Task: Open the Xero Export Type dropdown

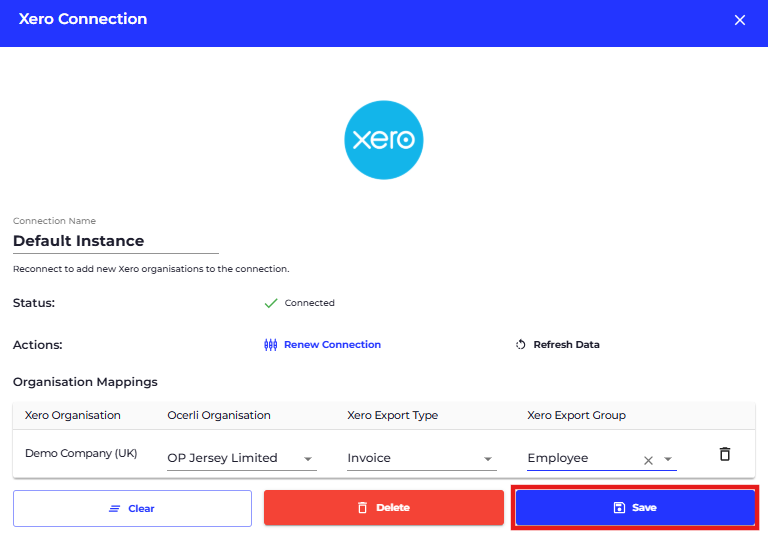Action: 422,458
